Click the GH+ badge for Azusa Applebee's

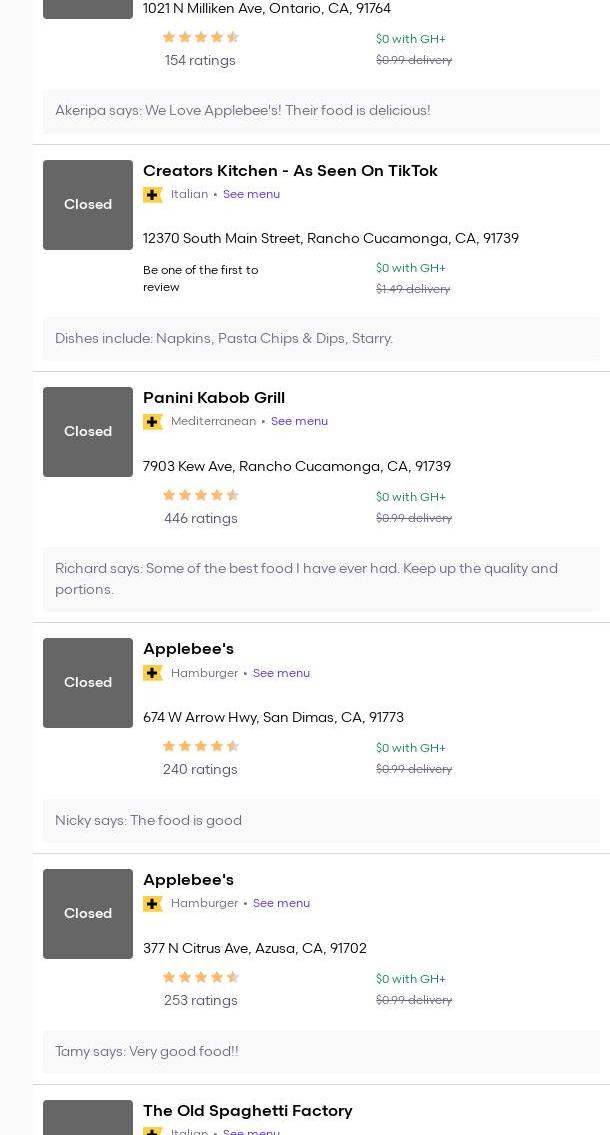tap(153, 904)
